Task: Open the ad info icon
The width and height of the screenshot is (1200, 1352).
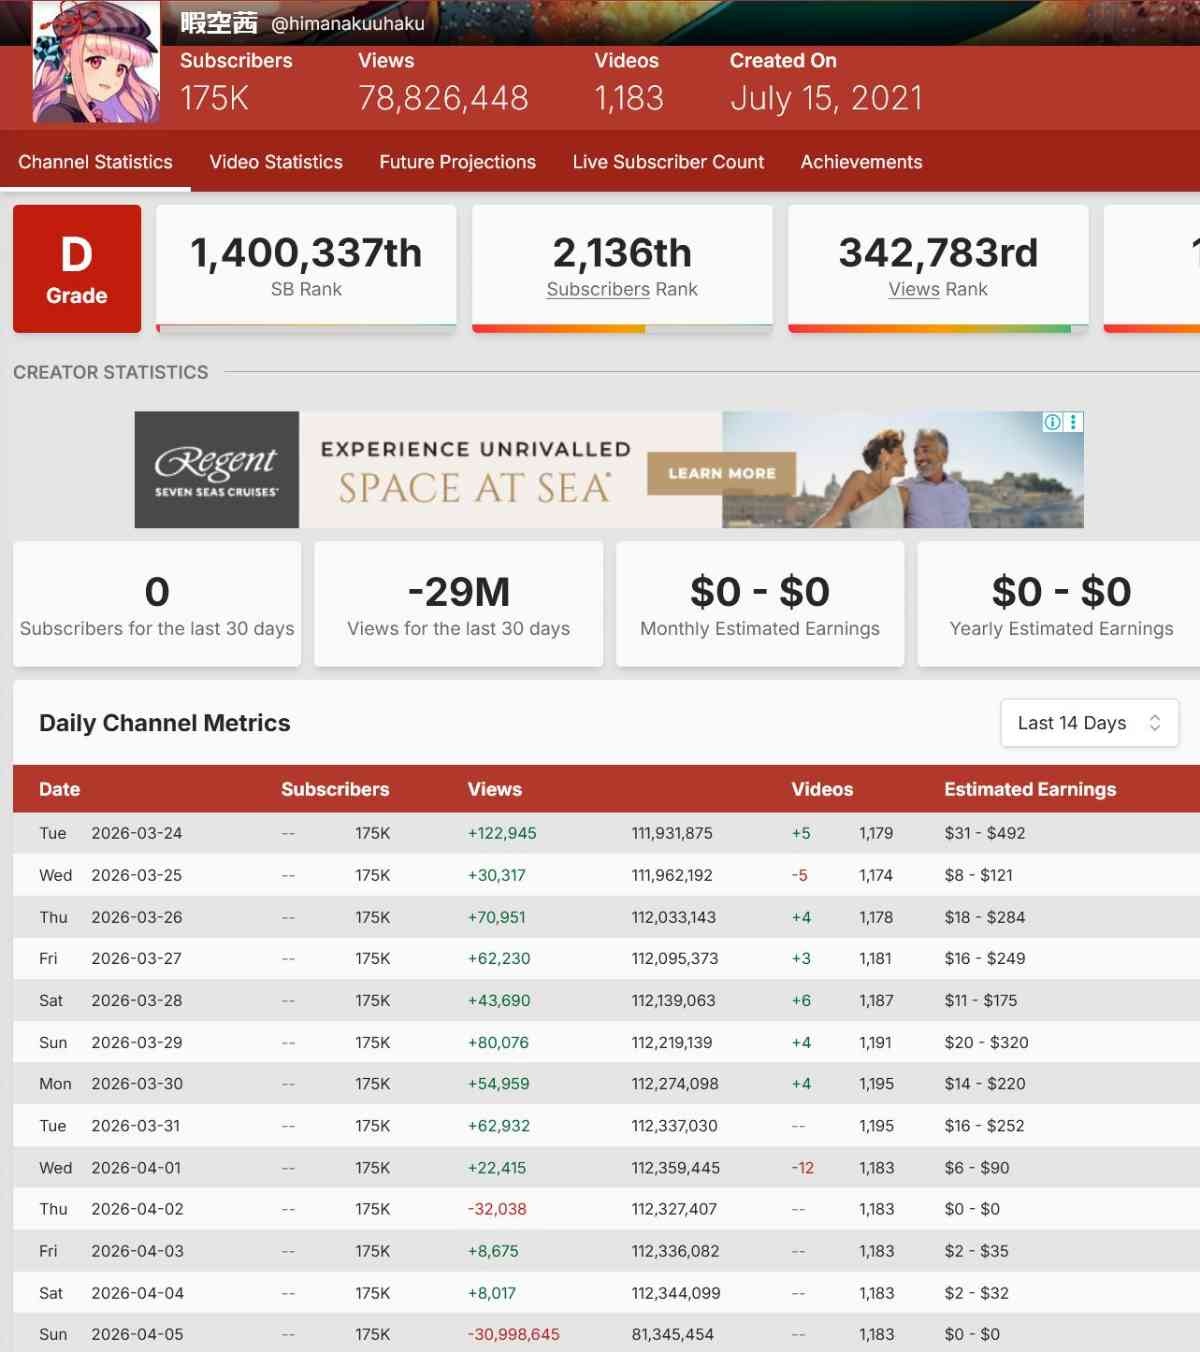Action: [x=1052, y=422]
